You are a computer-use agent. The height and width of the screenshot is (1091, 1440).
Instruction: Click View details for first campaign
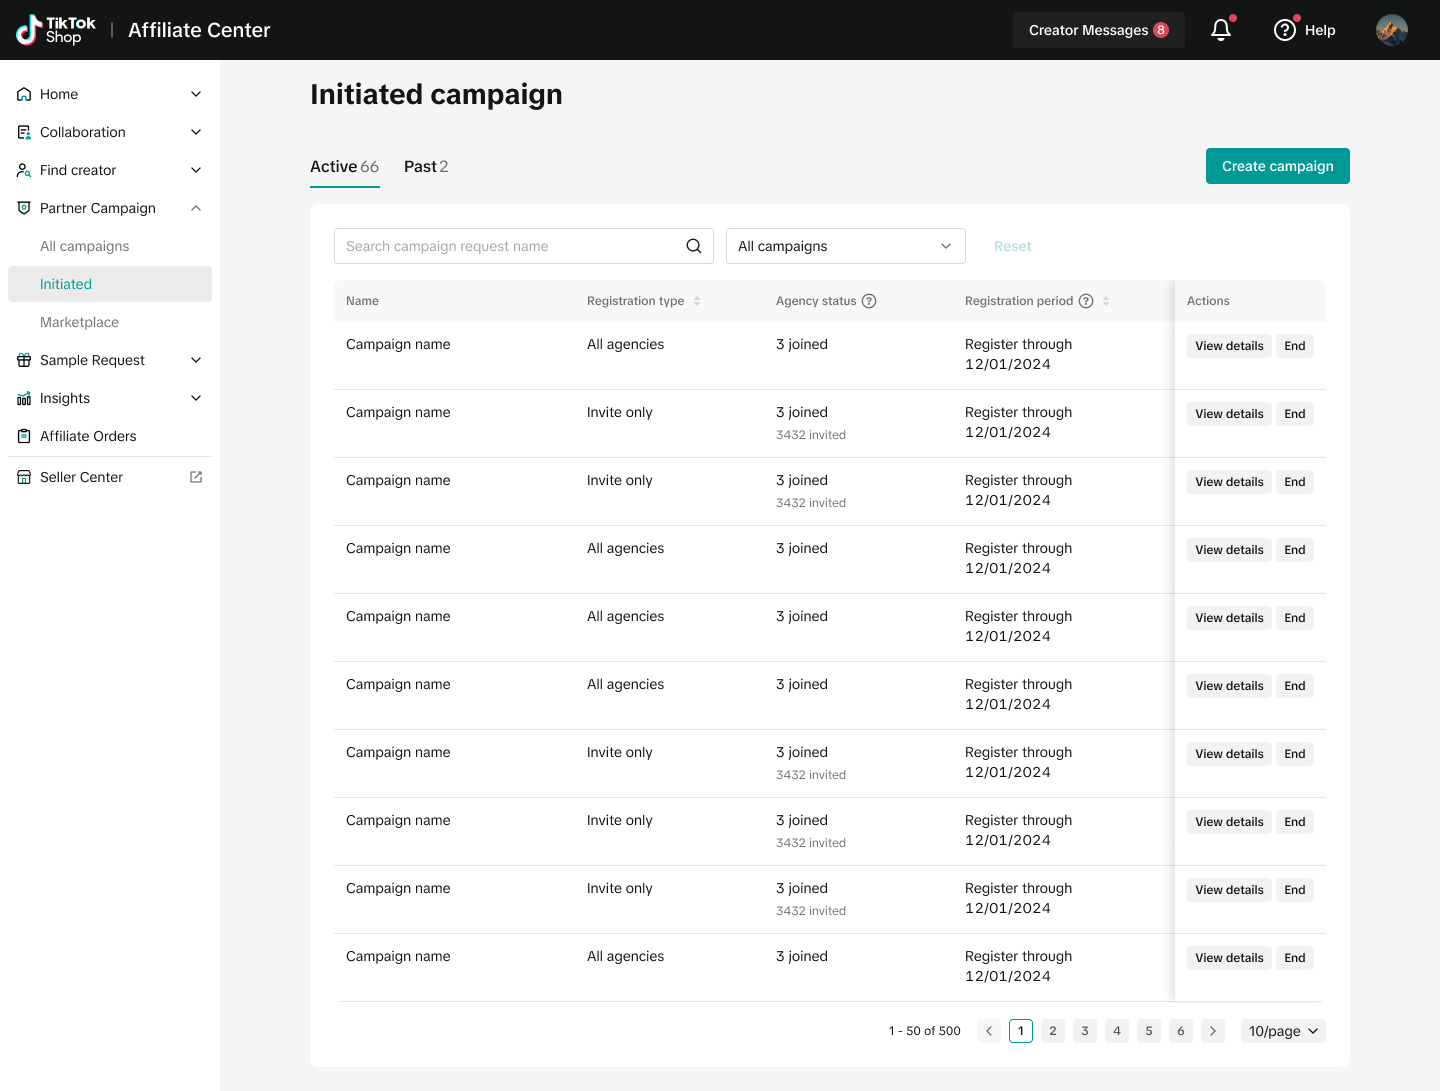(x=1229, y=346)
